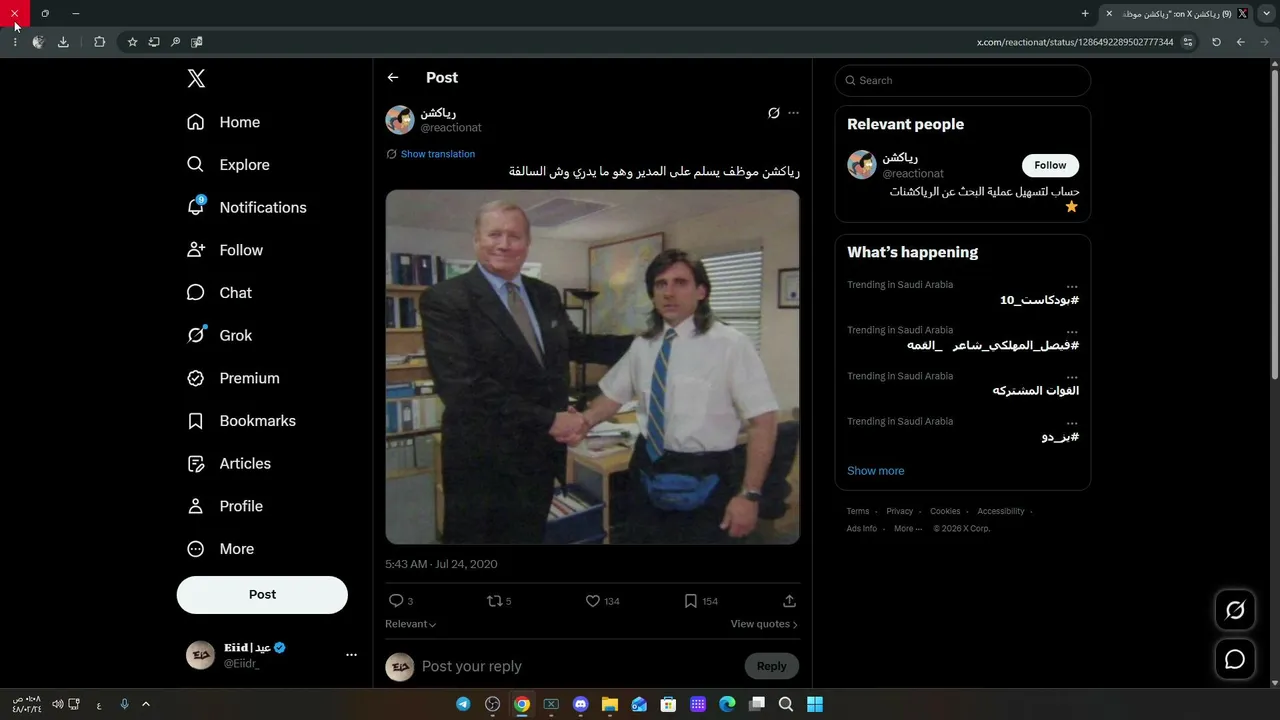Open the Chrome three-dot menu

coord(15,42)
